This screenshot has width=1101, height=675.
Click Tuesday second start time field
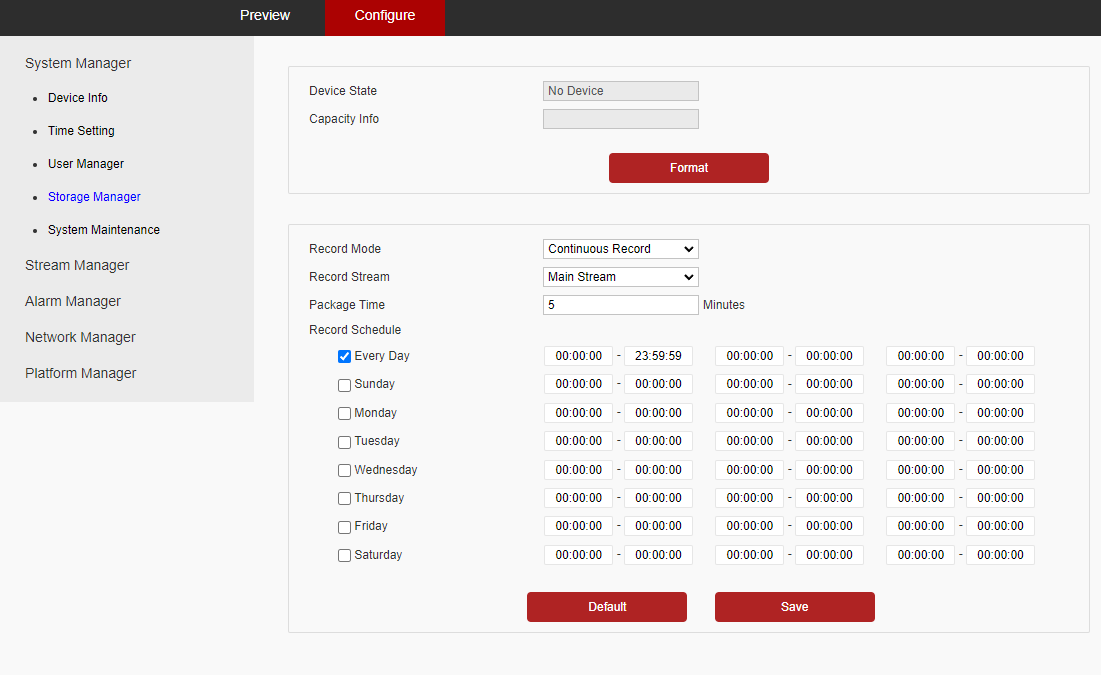pyautogui.click(x=750, y=441)
